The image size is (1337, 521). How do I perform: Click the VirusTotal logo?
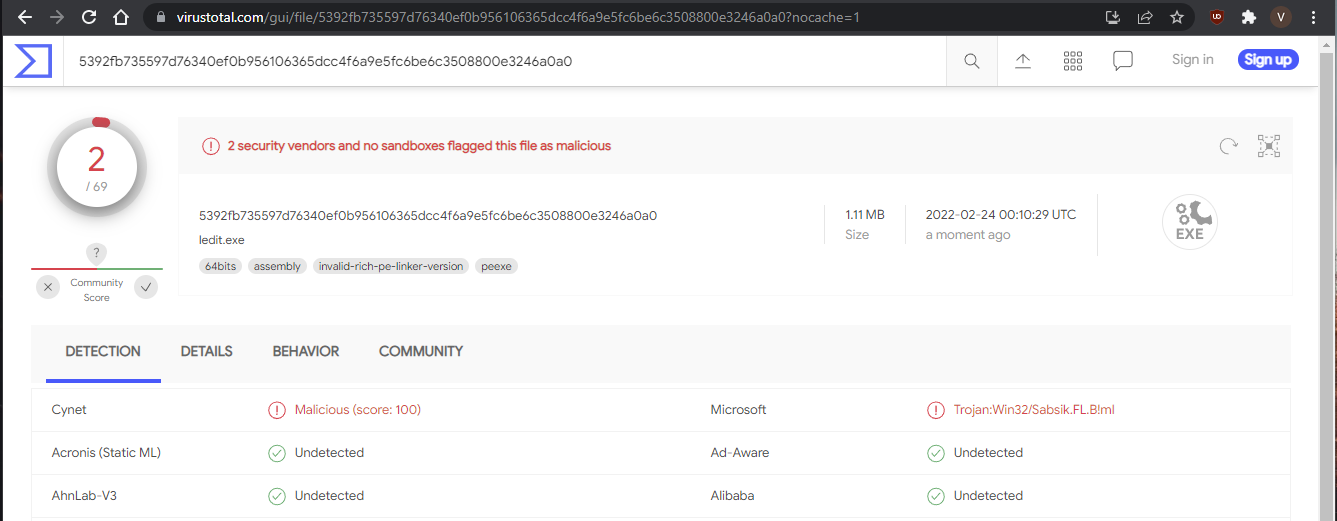(33, 61)
